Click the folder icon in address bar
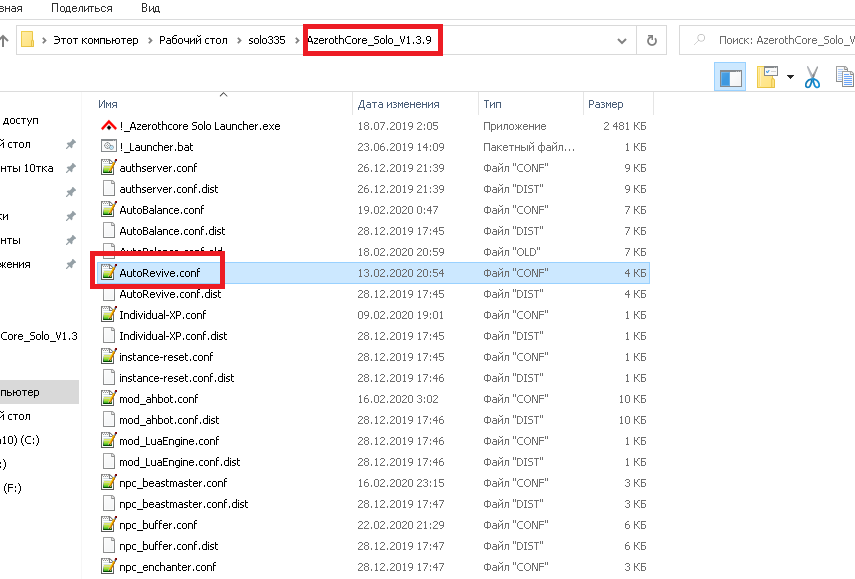The width and height of the screenshot is (855, 579). tap(27, 40)
